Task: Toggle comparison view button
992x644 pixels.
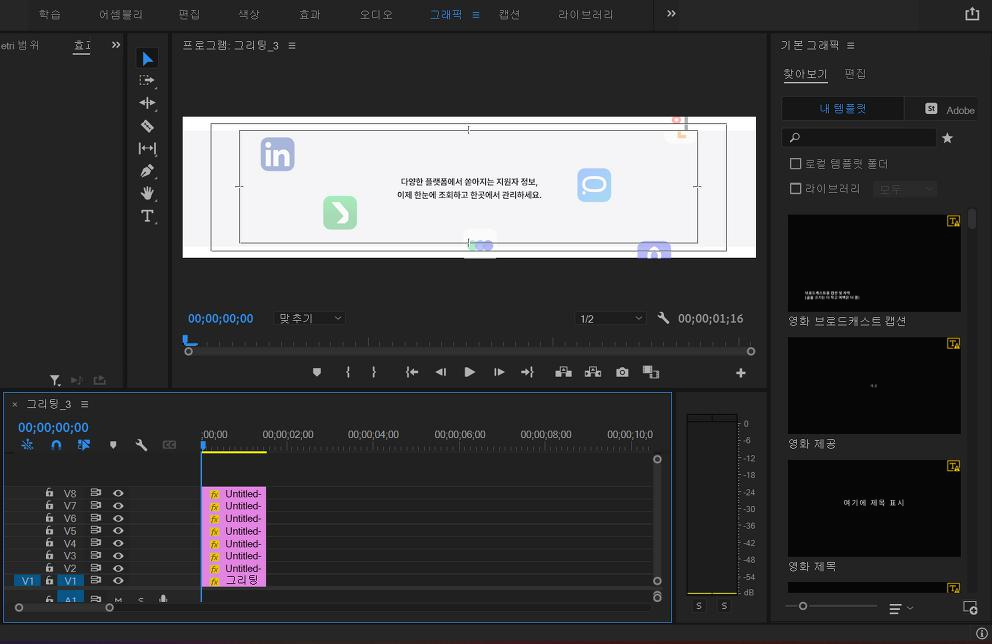Action: click(x=651, y=372)
